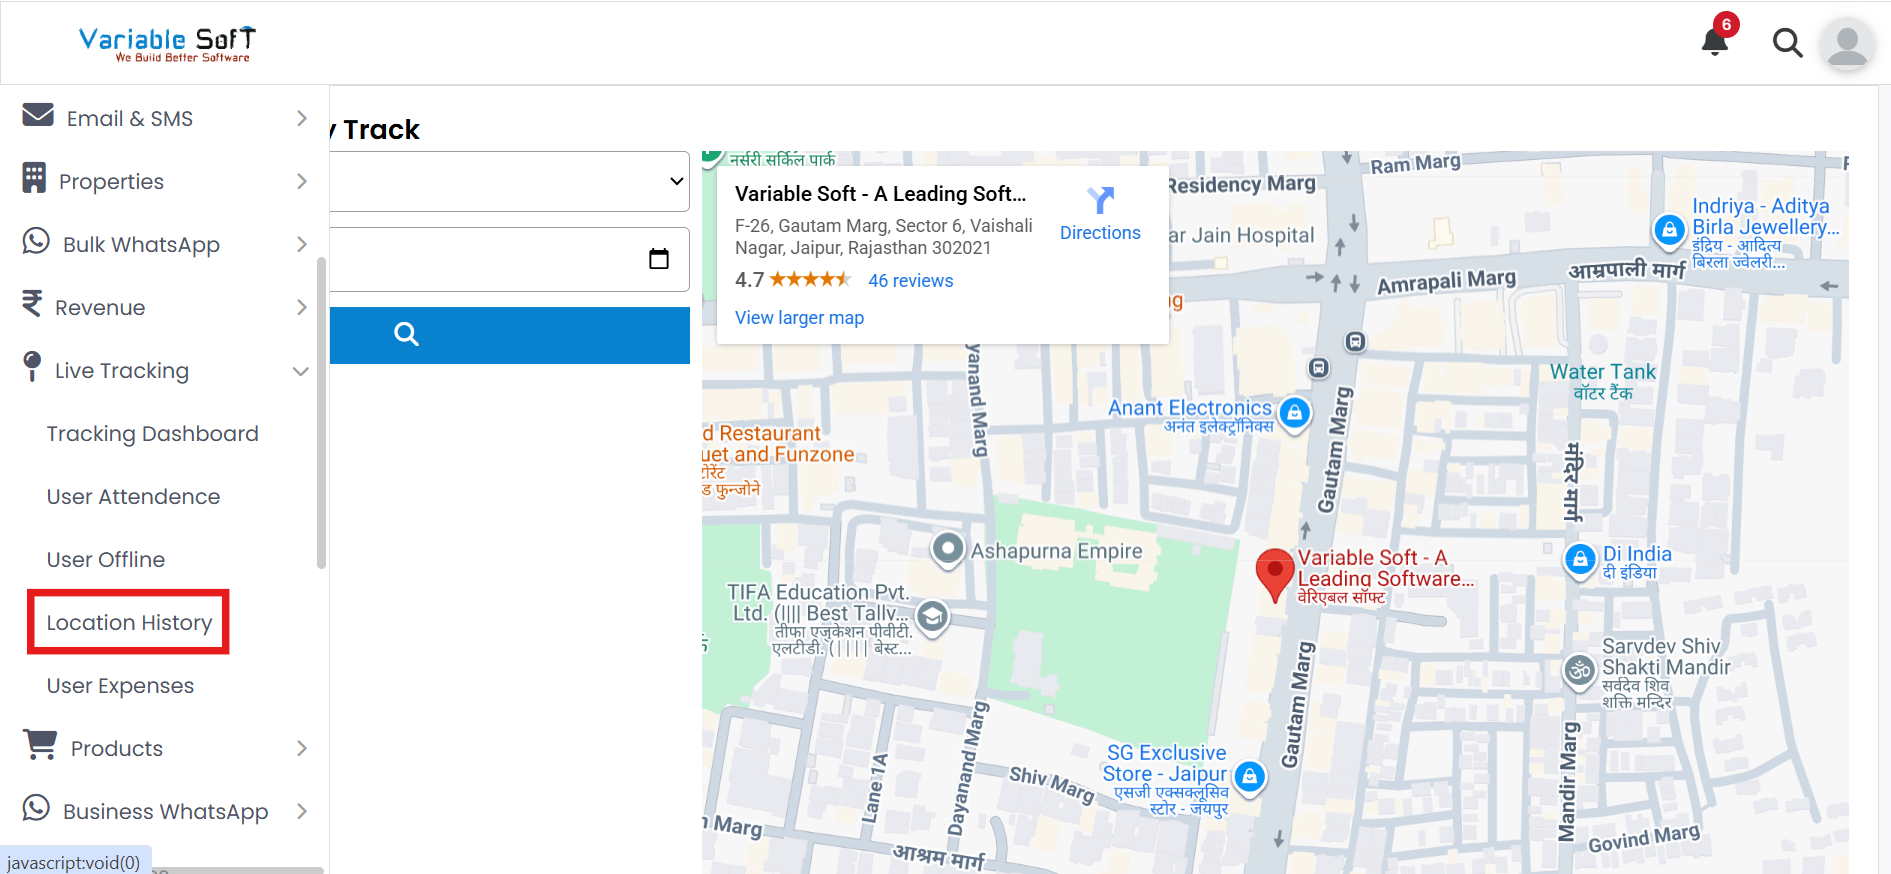Click the Properties building icon
This screenshot has width=1891, height=874.
34,178
